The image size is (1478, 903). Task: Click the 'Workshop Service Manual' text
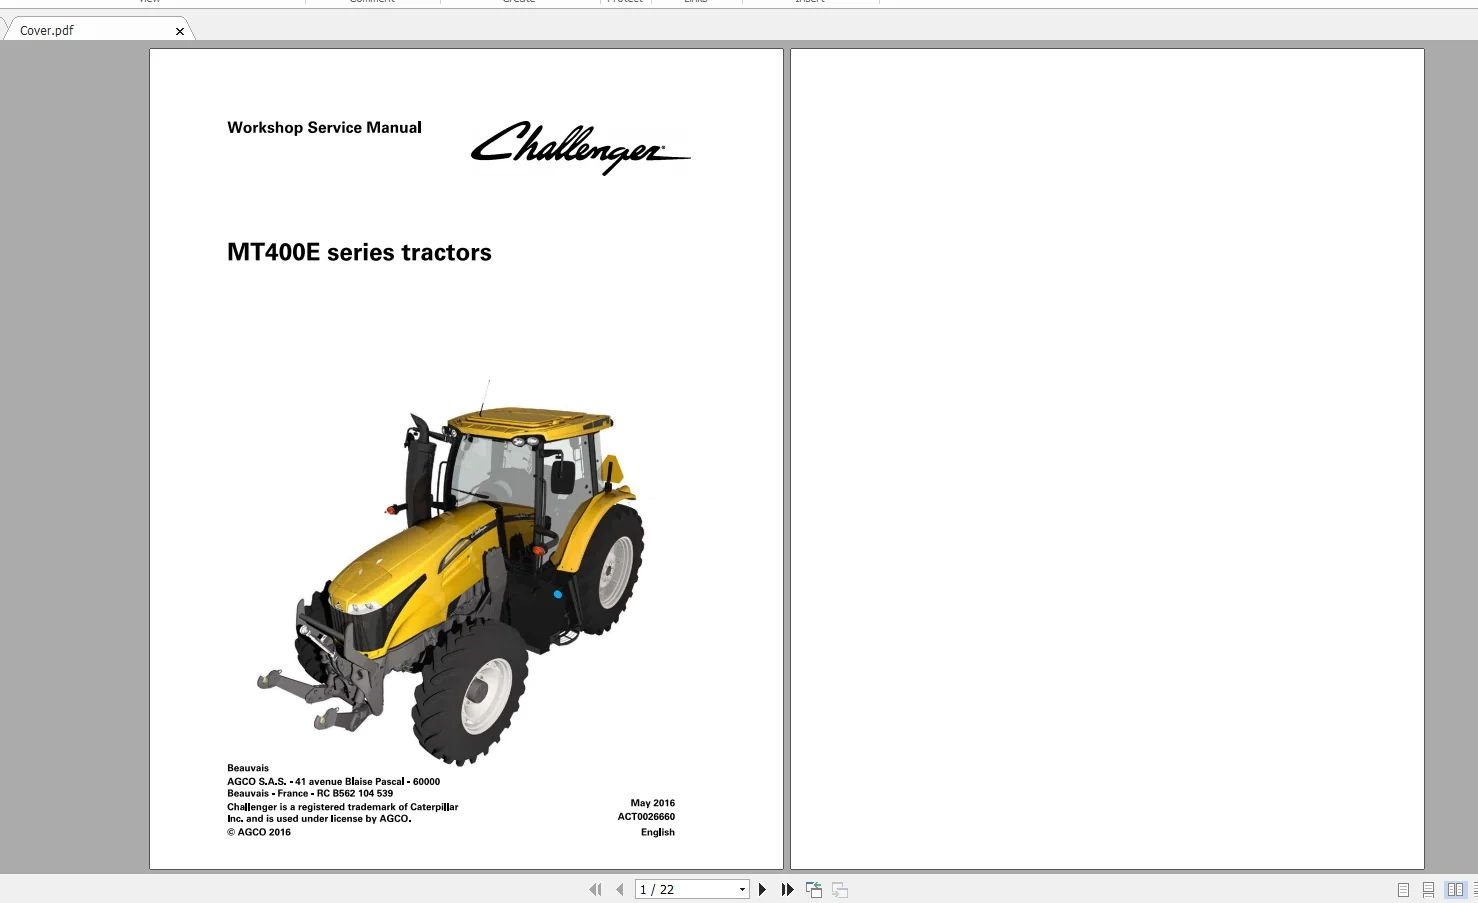(324, 128)
